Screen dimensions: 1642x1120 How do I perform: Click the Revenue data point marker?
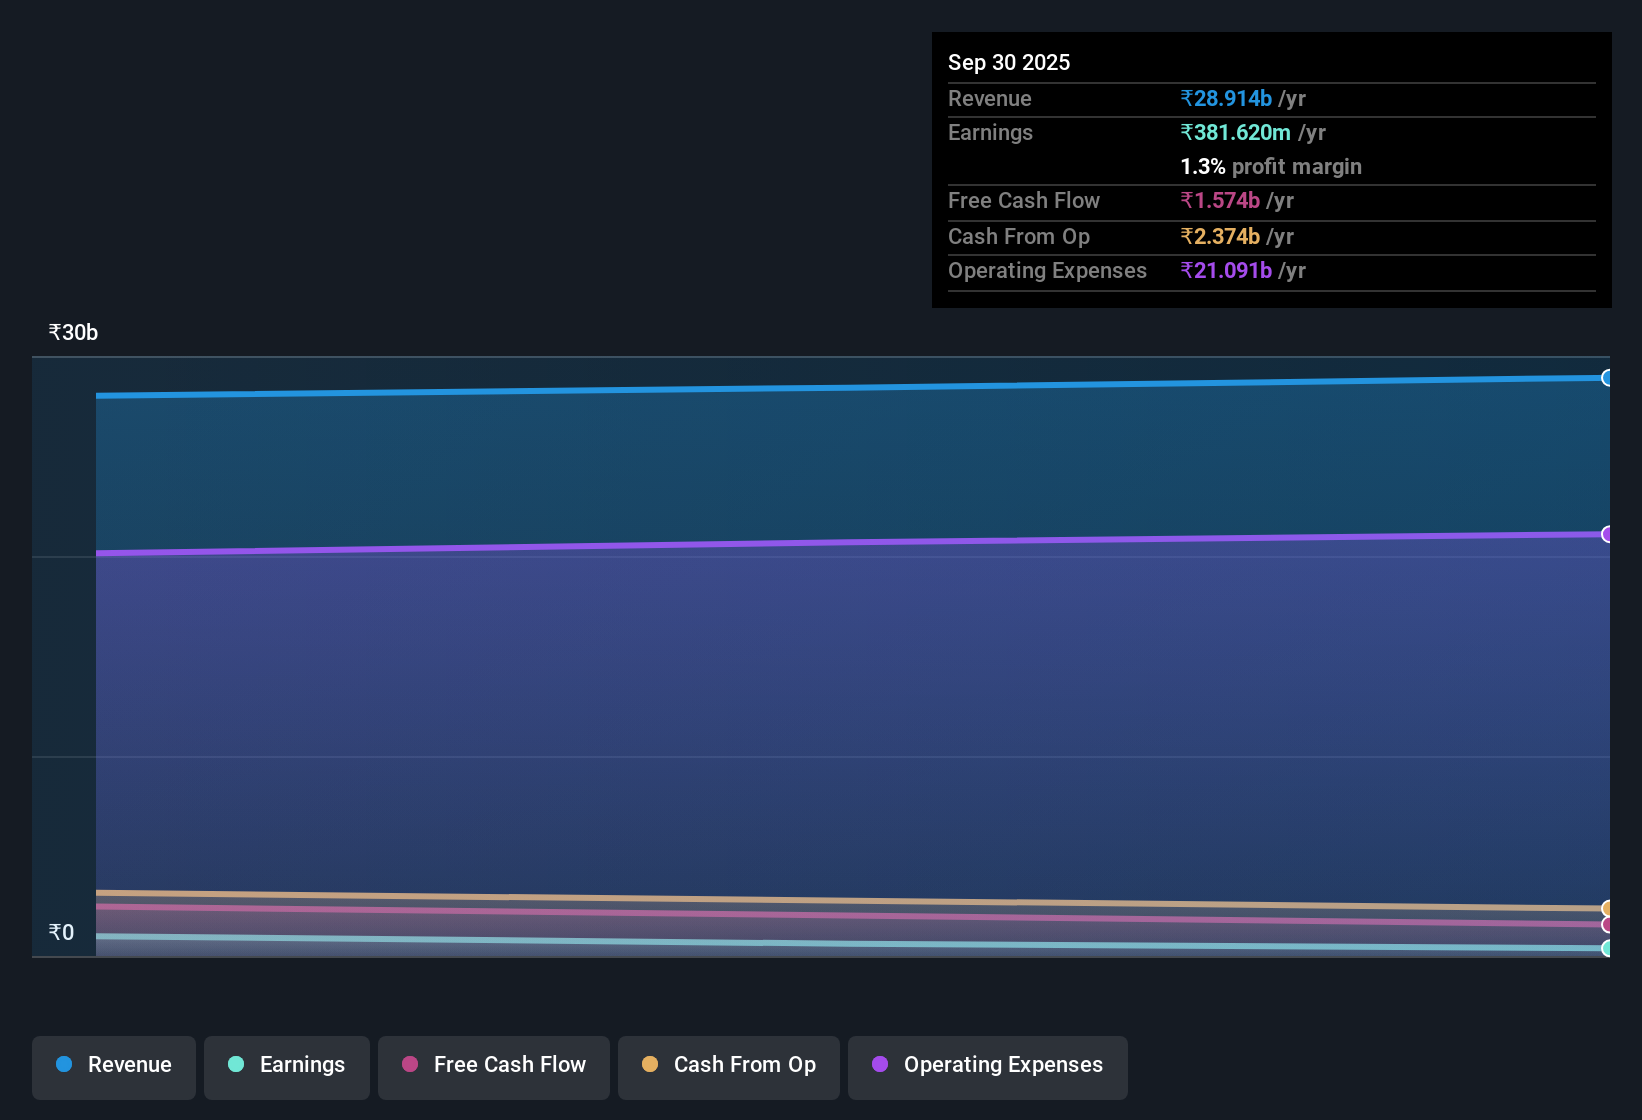point(1607,378)
